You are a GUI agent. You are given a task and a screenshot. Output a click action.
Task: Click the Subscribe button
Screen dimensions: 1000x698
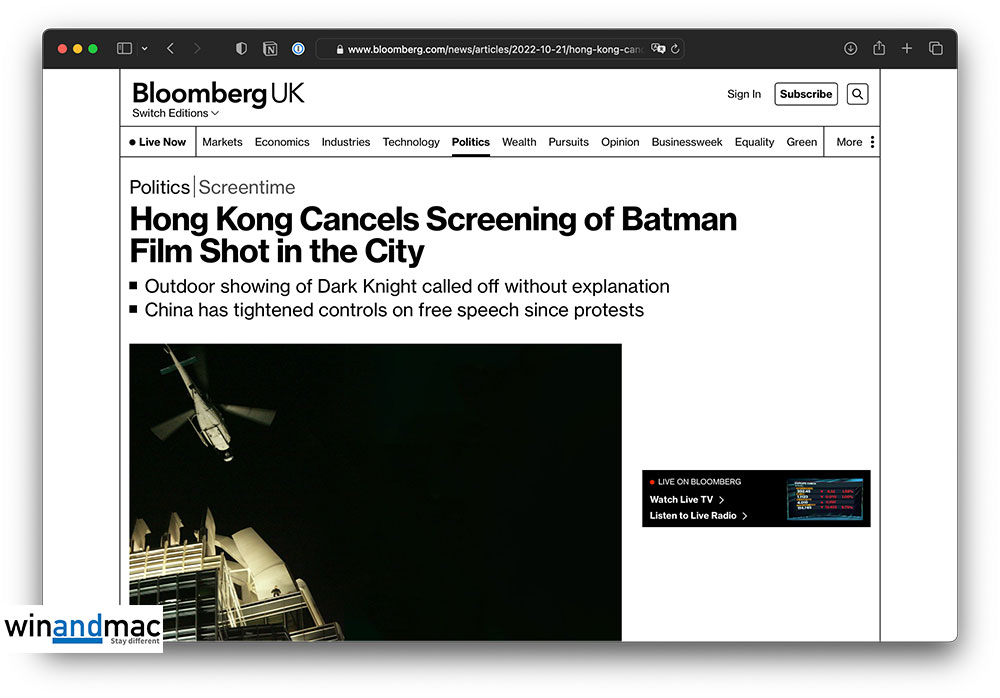[x=805, y=94]
